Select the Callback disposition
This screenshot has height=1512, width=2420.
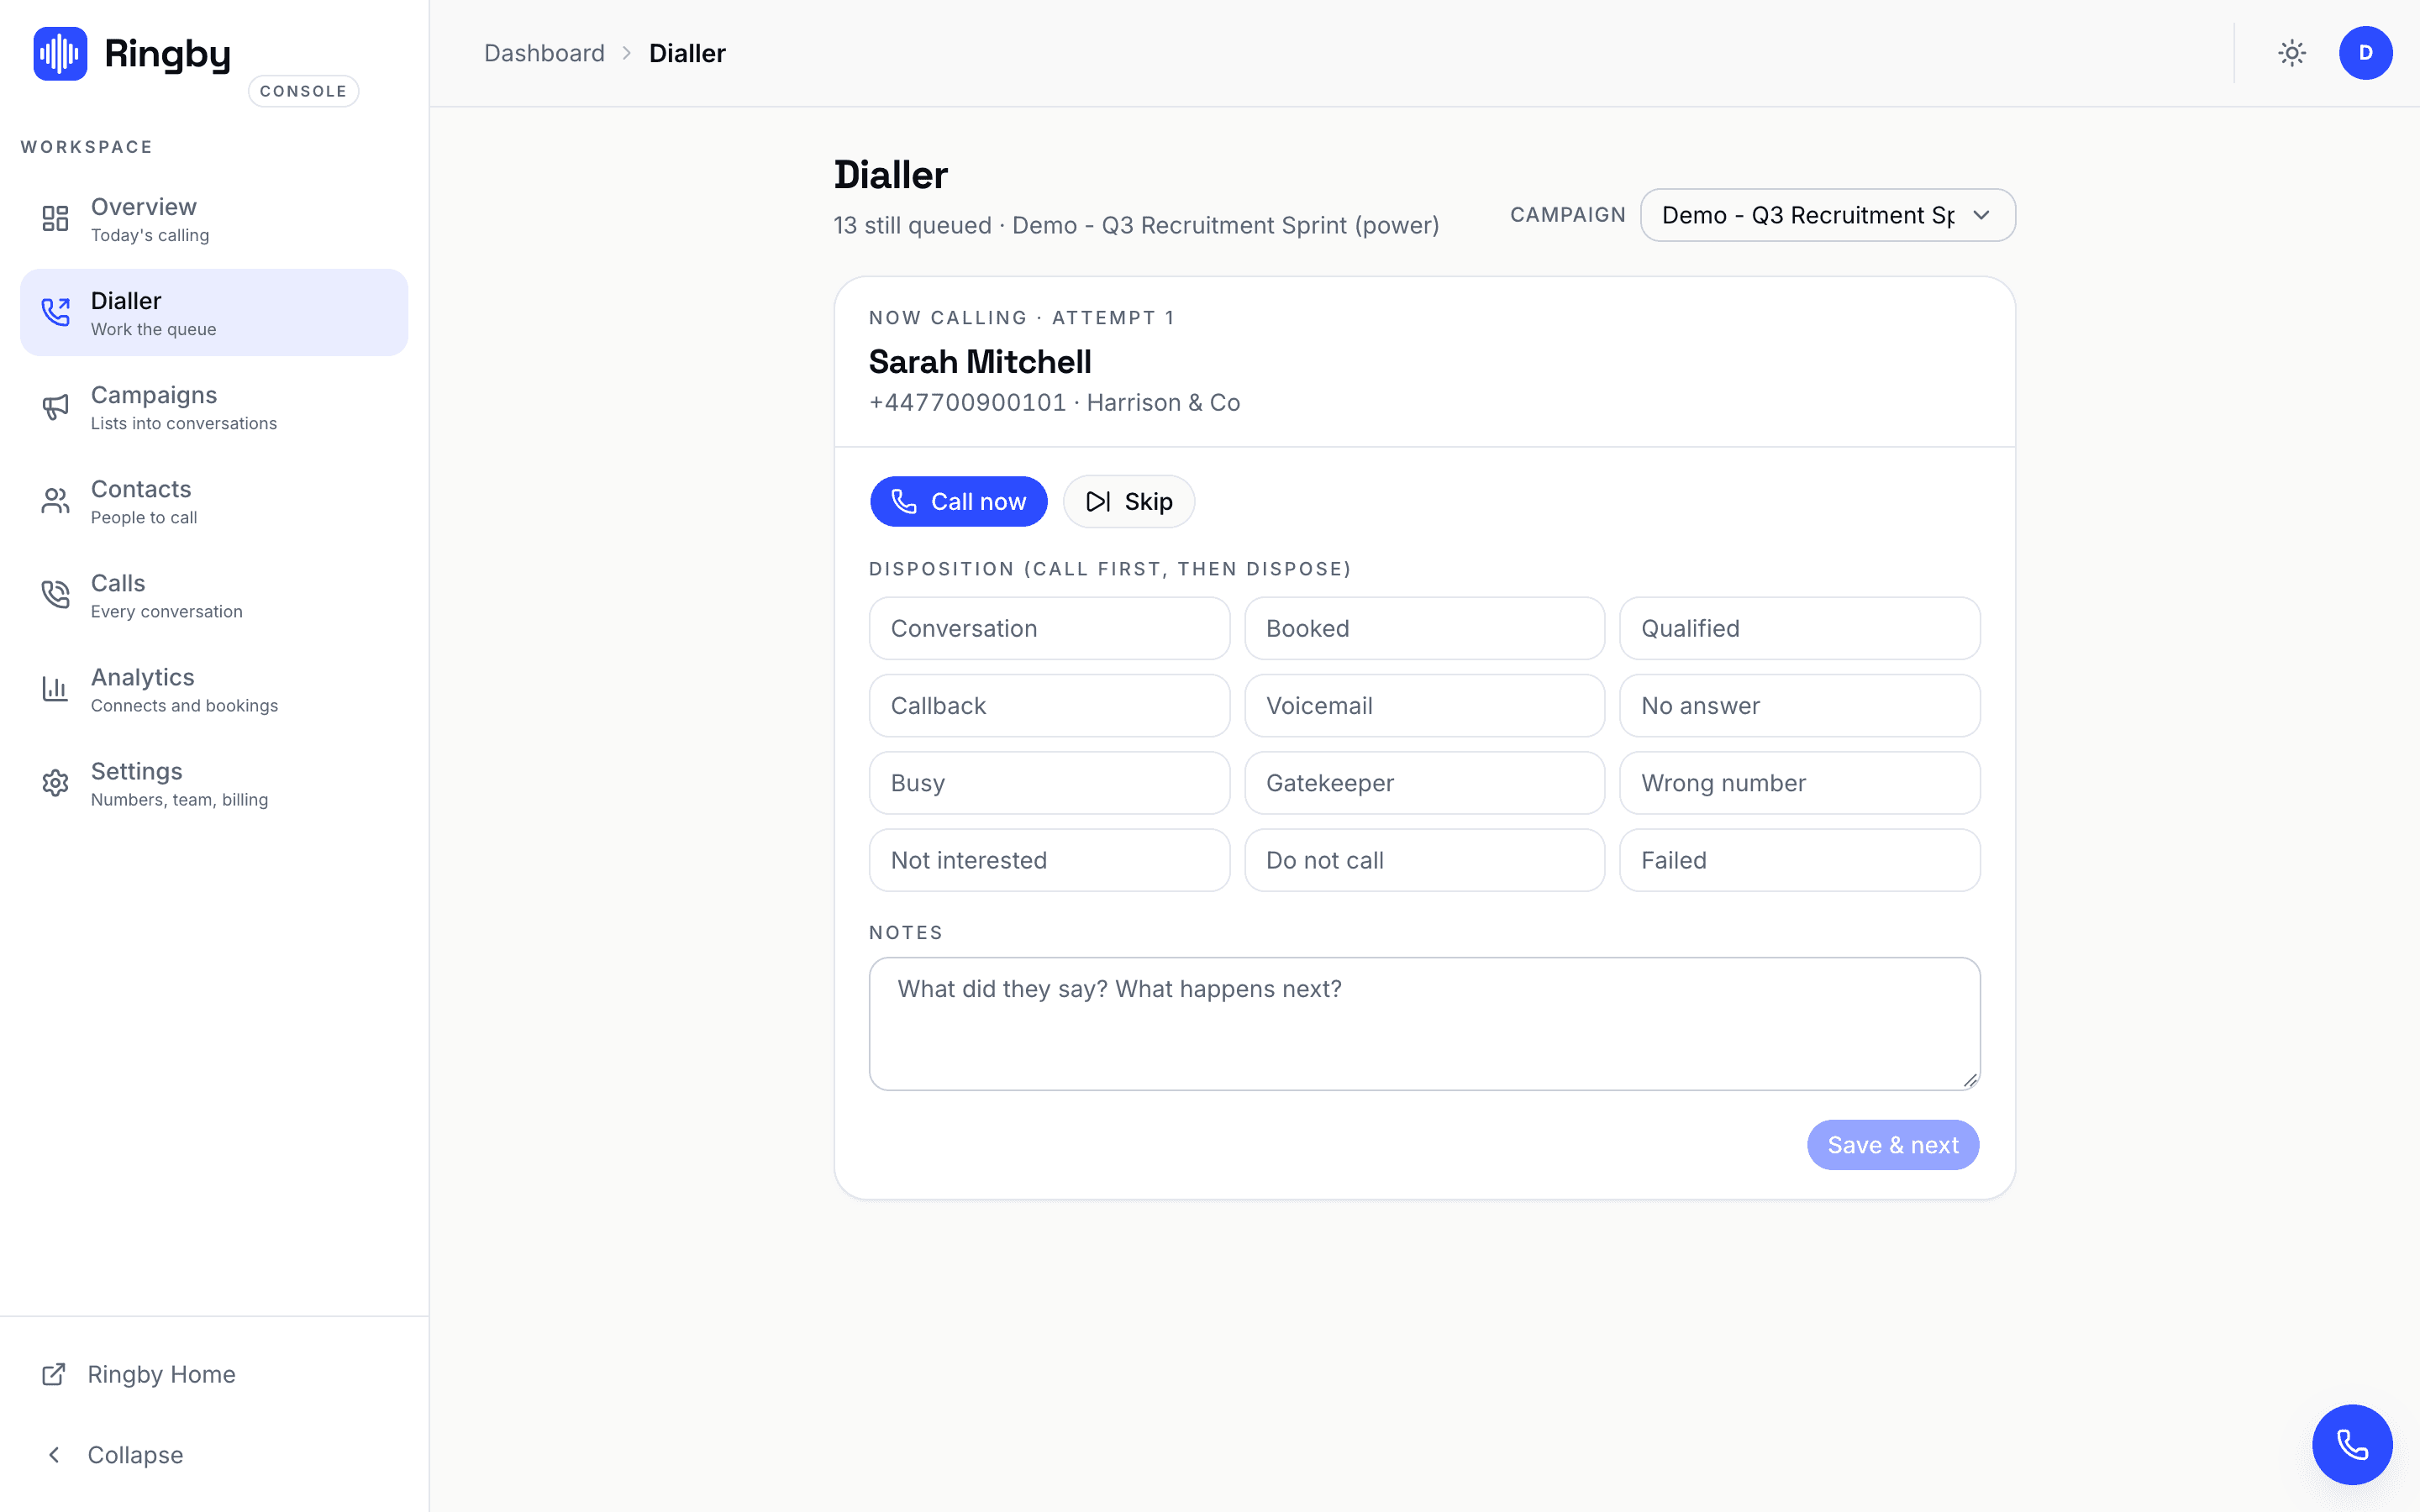(x=1049, y=706)
